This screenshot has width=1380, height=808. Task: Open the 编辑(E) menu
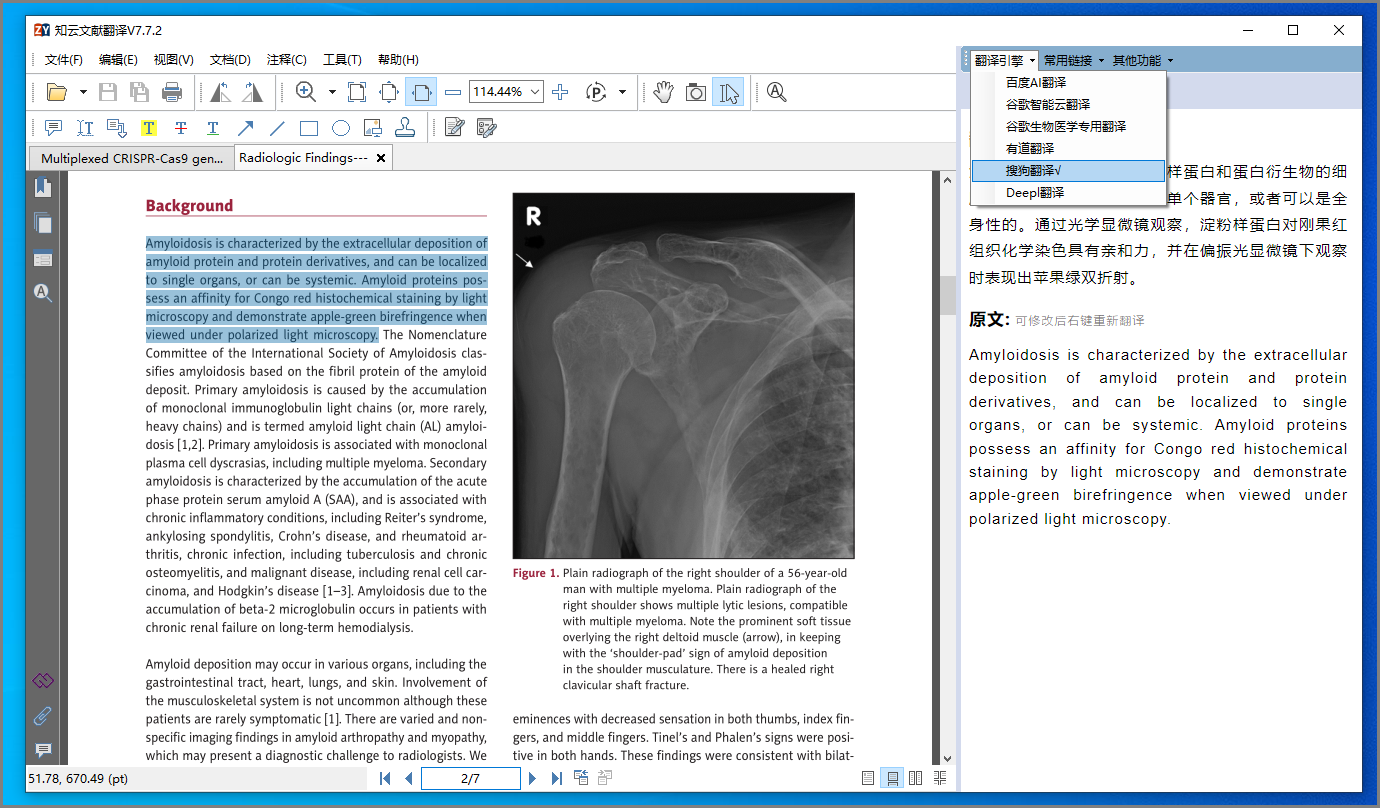tap(118, 60)
